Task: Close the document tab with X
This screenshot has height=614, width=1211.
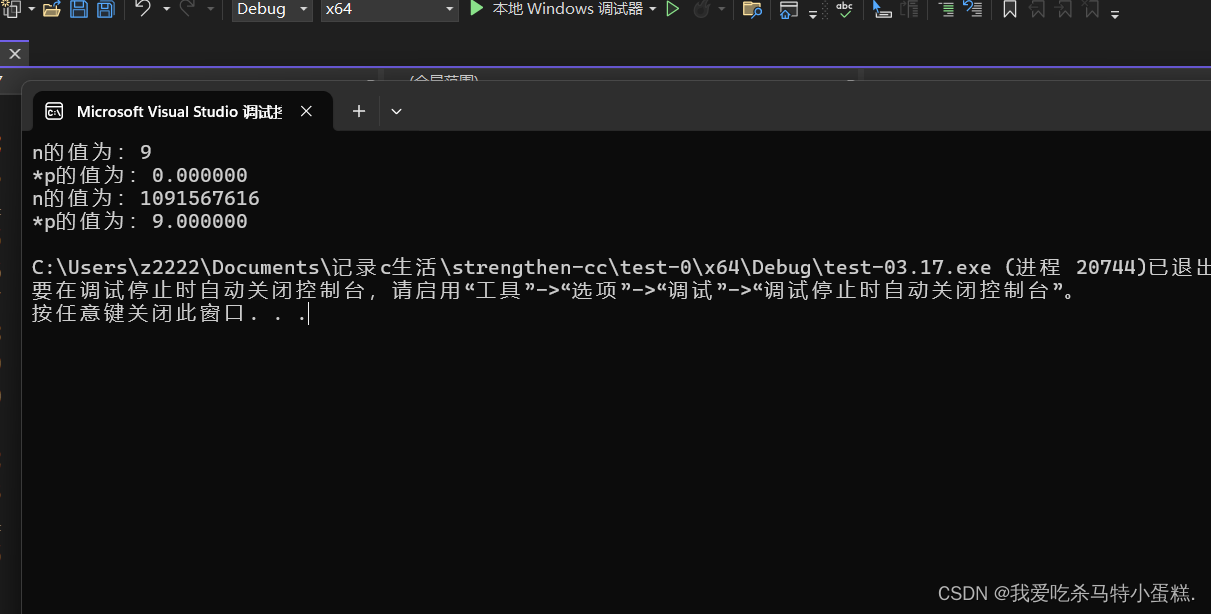Action: coord(14,53)
